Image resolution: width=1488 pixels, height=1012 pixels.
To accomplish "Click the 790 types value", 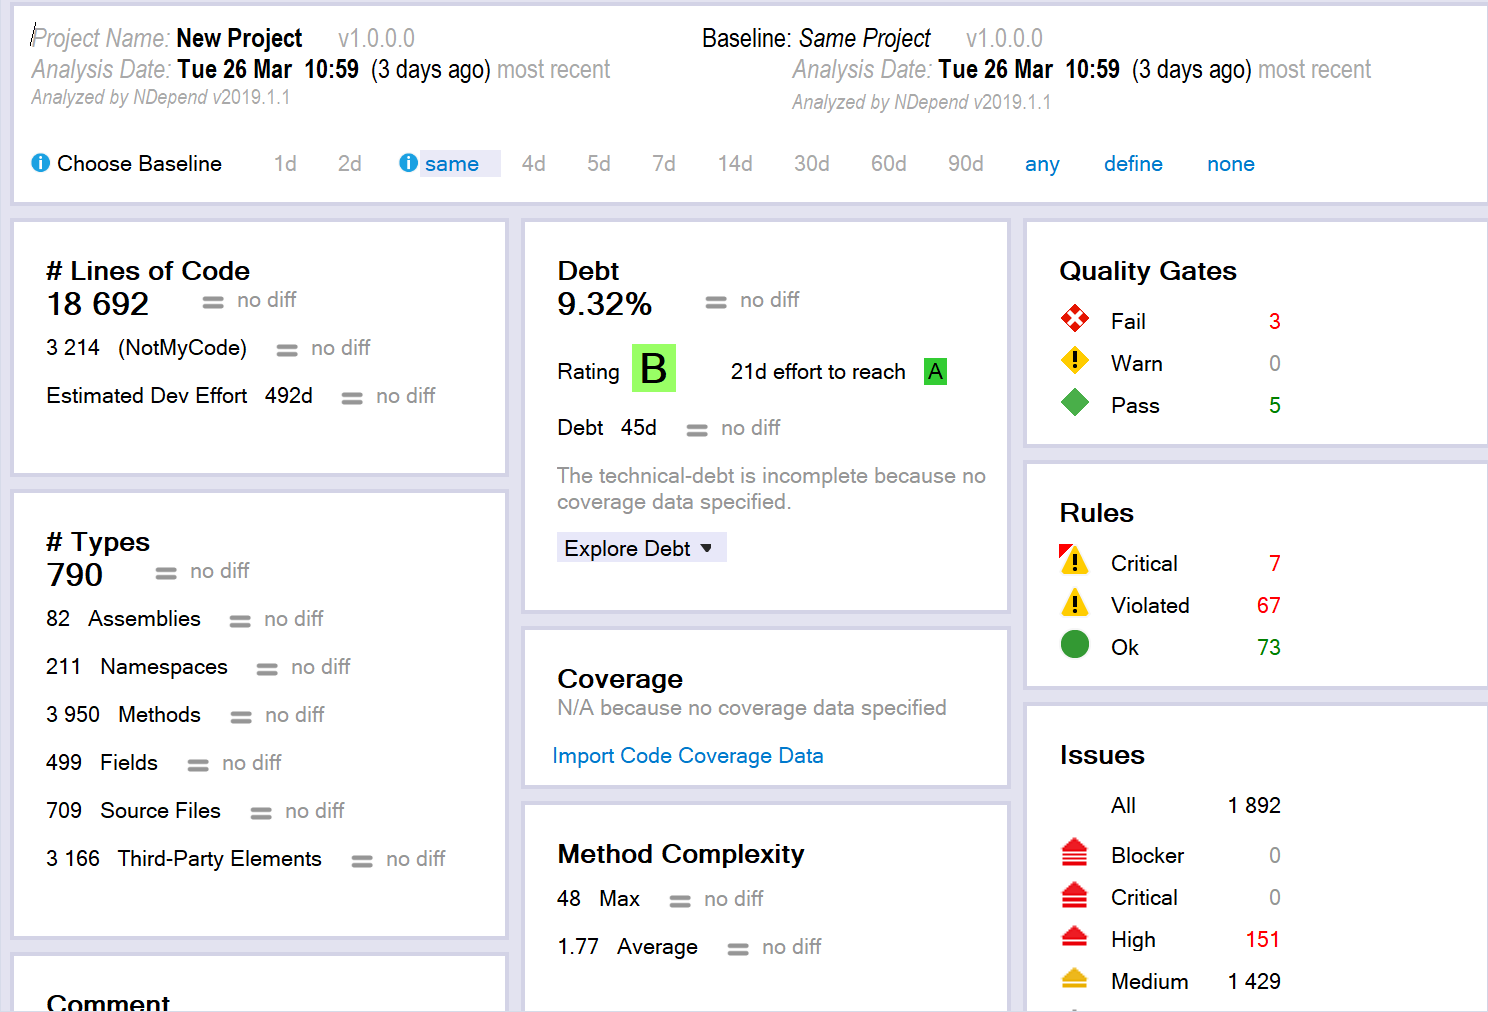I will [75, 575].
